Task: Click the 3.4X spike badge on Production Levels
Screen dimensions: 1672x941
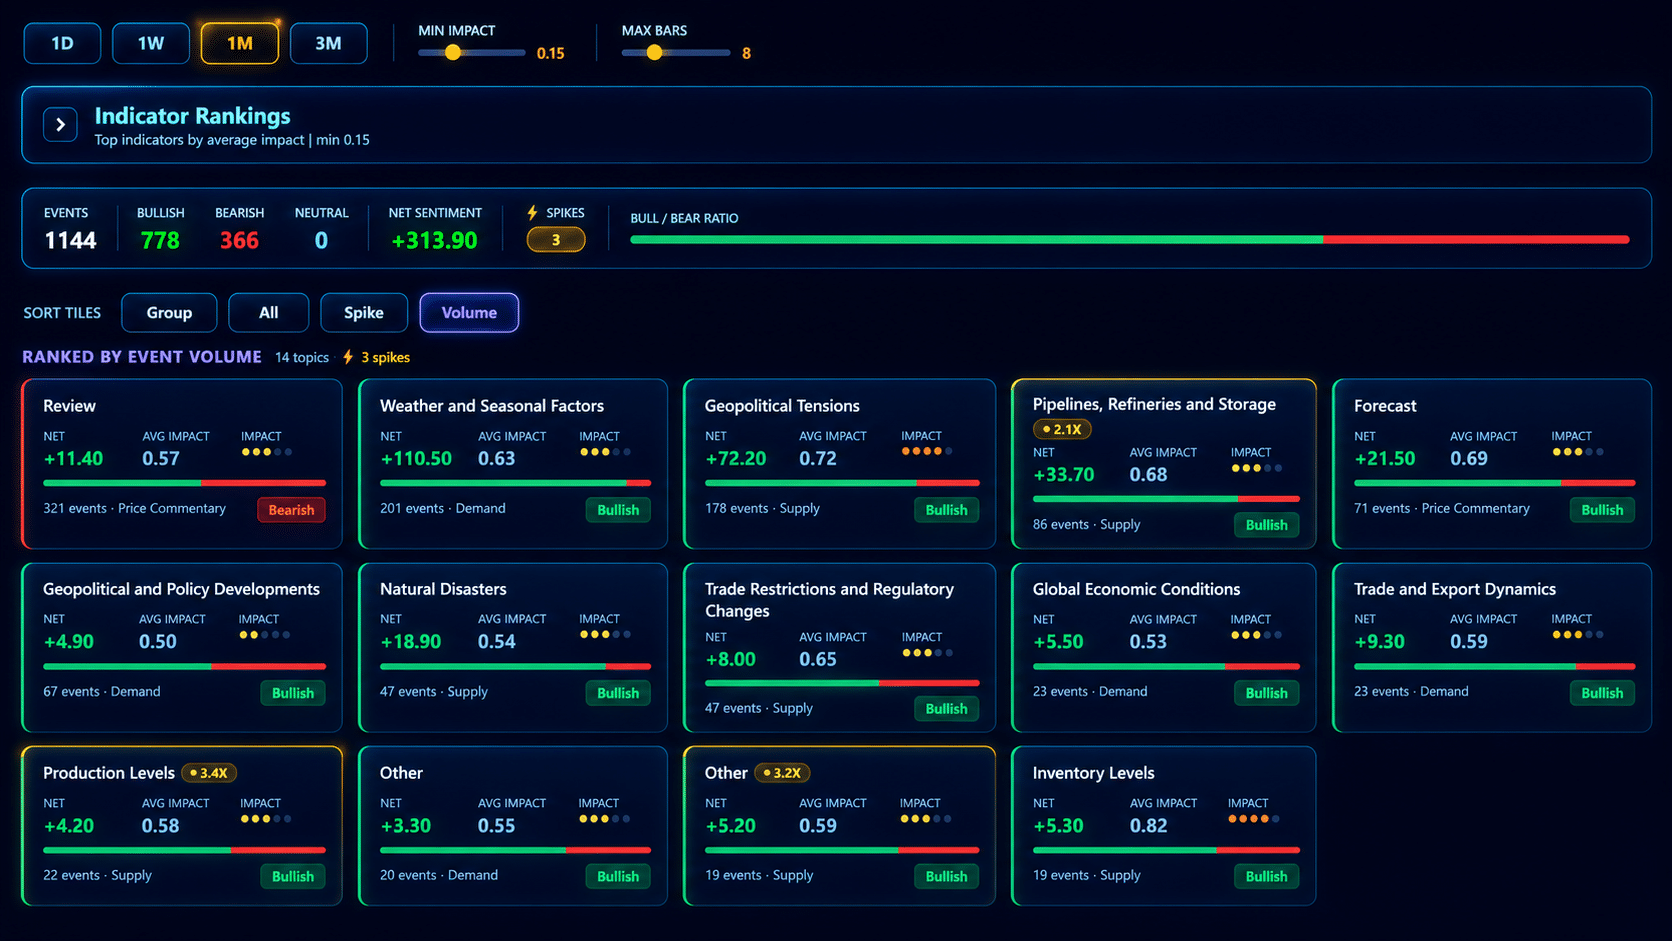Action: click(x=209, y=773)
